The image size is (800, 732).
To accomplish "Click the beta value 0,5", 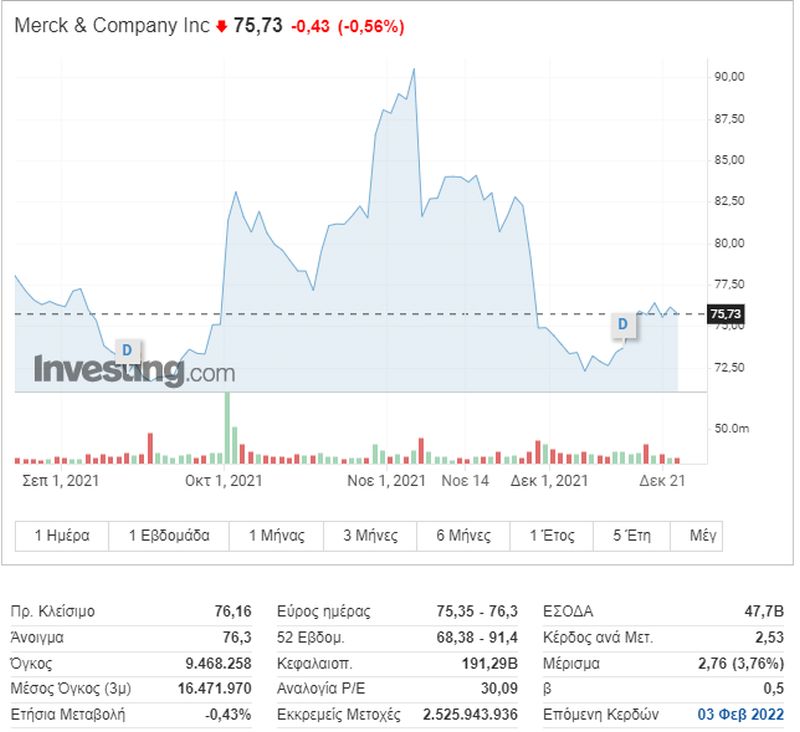I will (773, 689).
